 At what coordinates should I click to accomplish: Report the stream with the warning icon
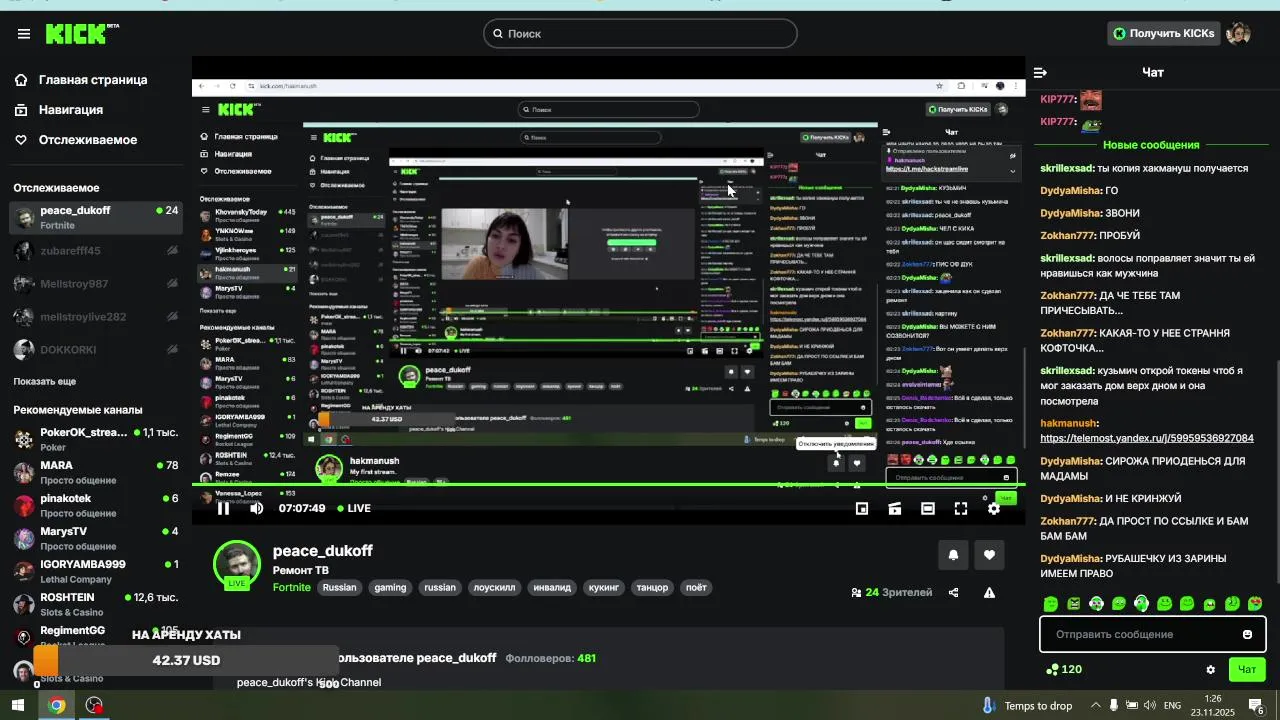pos(989,592)
